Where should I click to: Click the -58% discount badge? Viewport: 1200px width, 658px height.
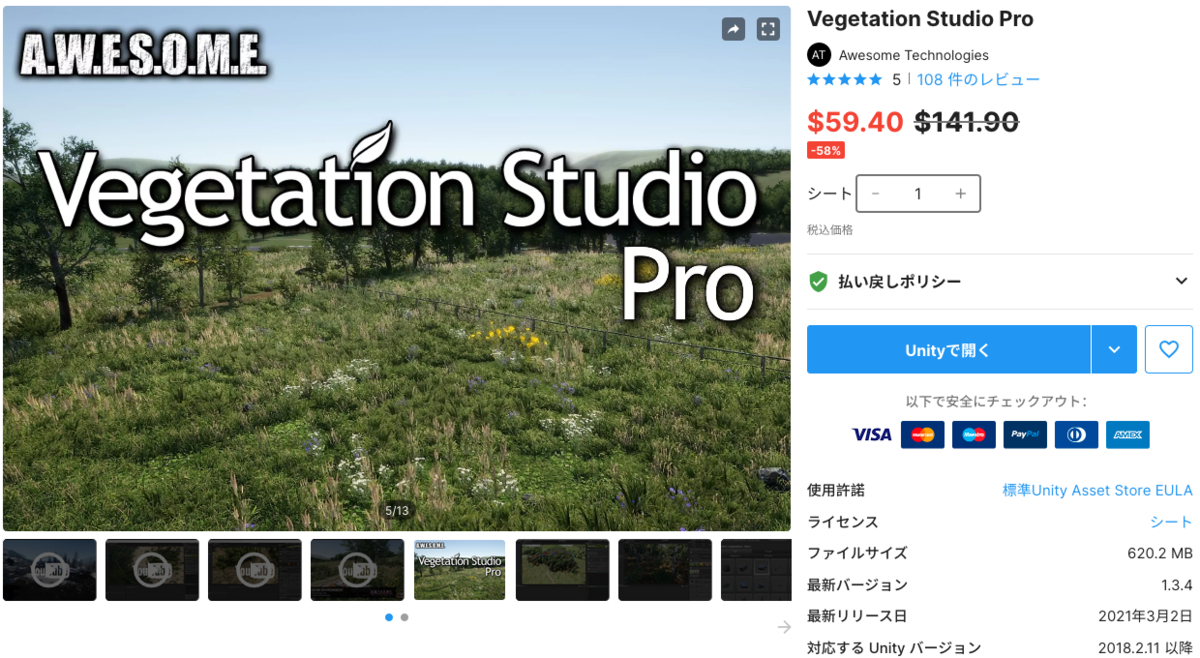[826, 151]
